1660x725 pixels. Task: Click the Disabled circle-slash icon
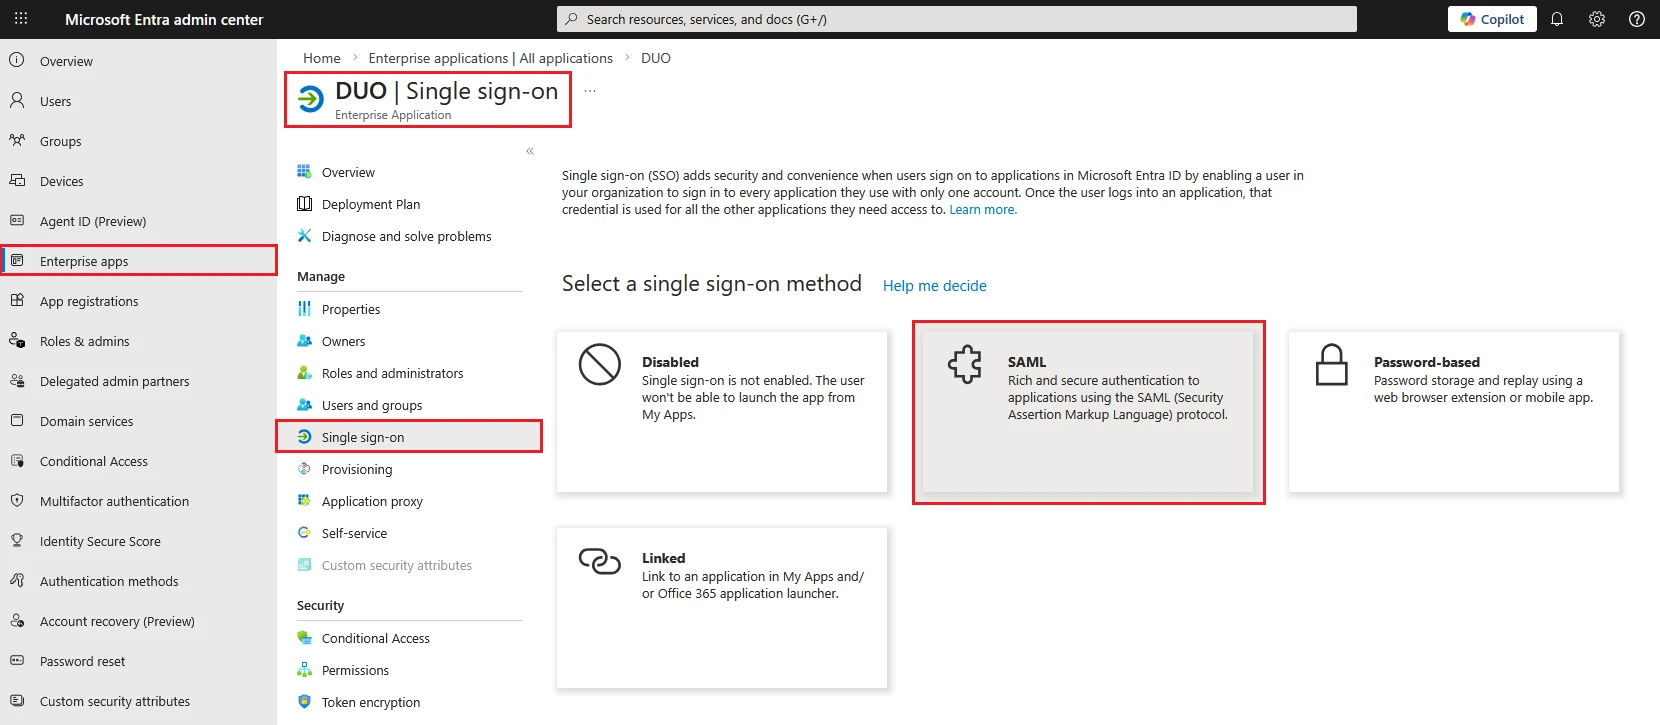600,364
